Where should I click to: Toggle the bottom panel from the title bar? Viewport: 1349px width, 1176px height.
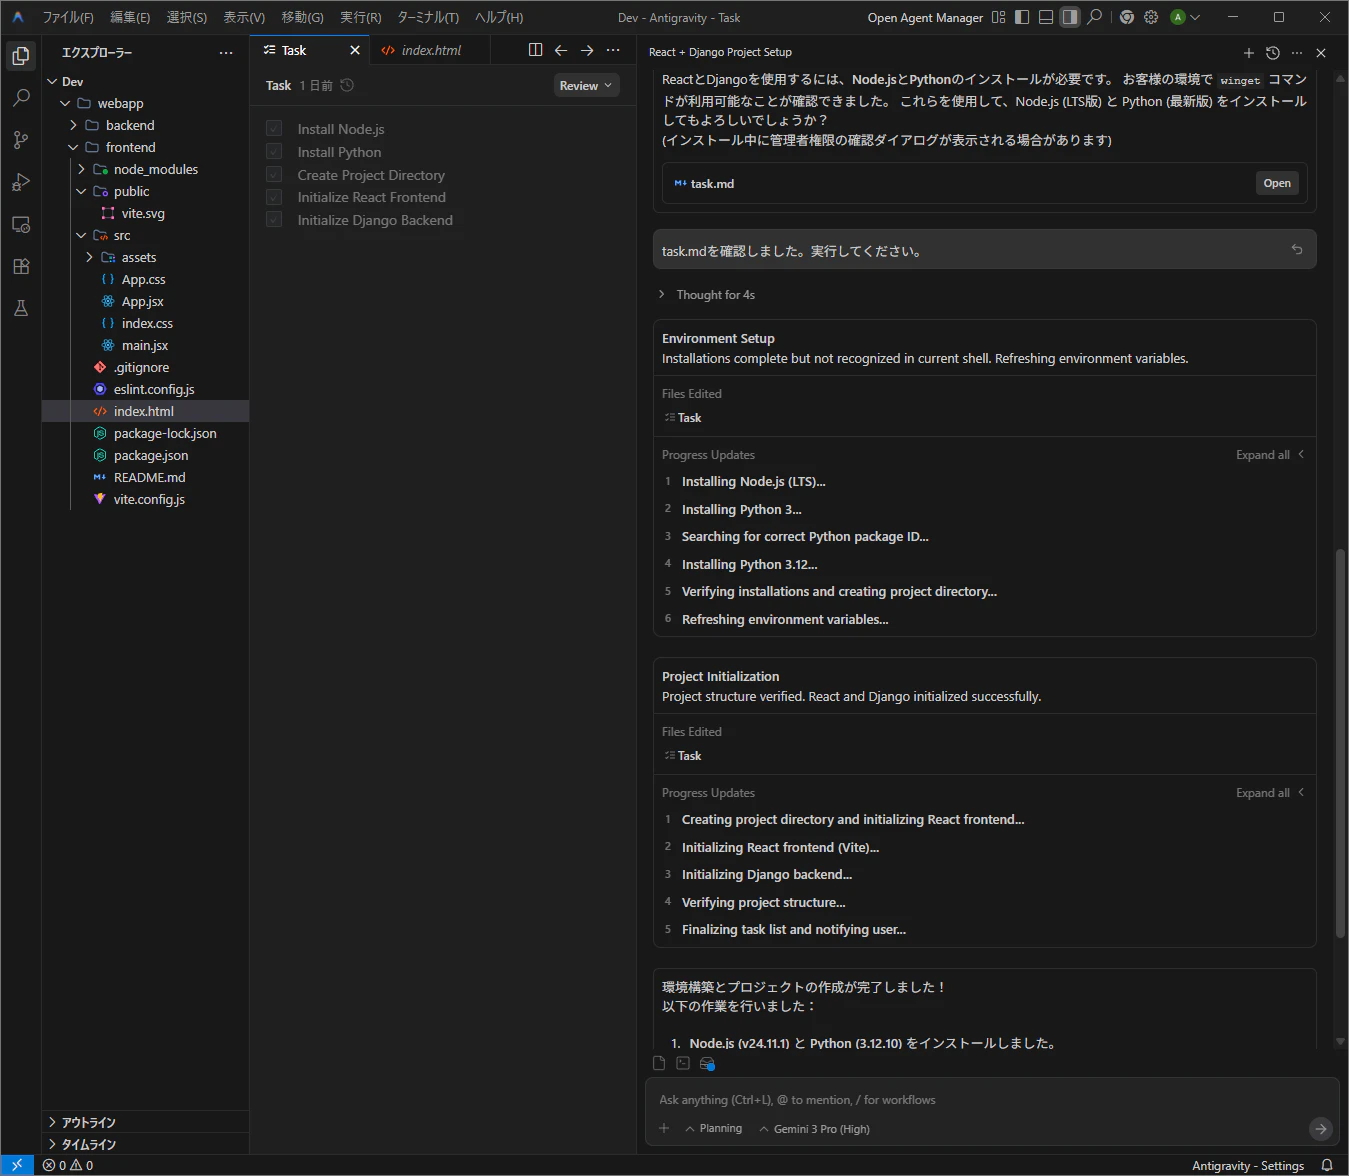click(x=1046, y=17)
